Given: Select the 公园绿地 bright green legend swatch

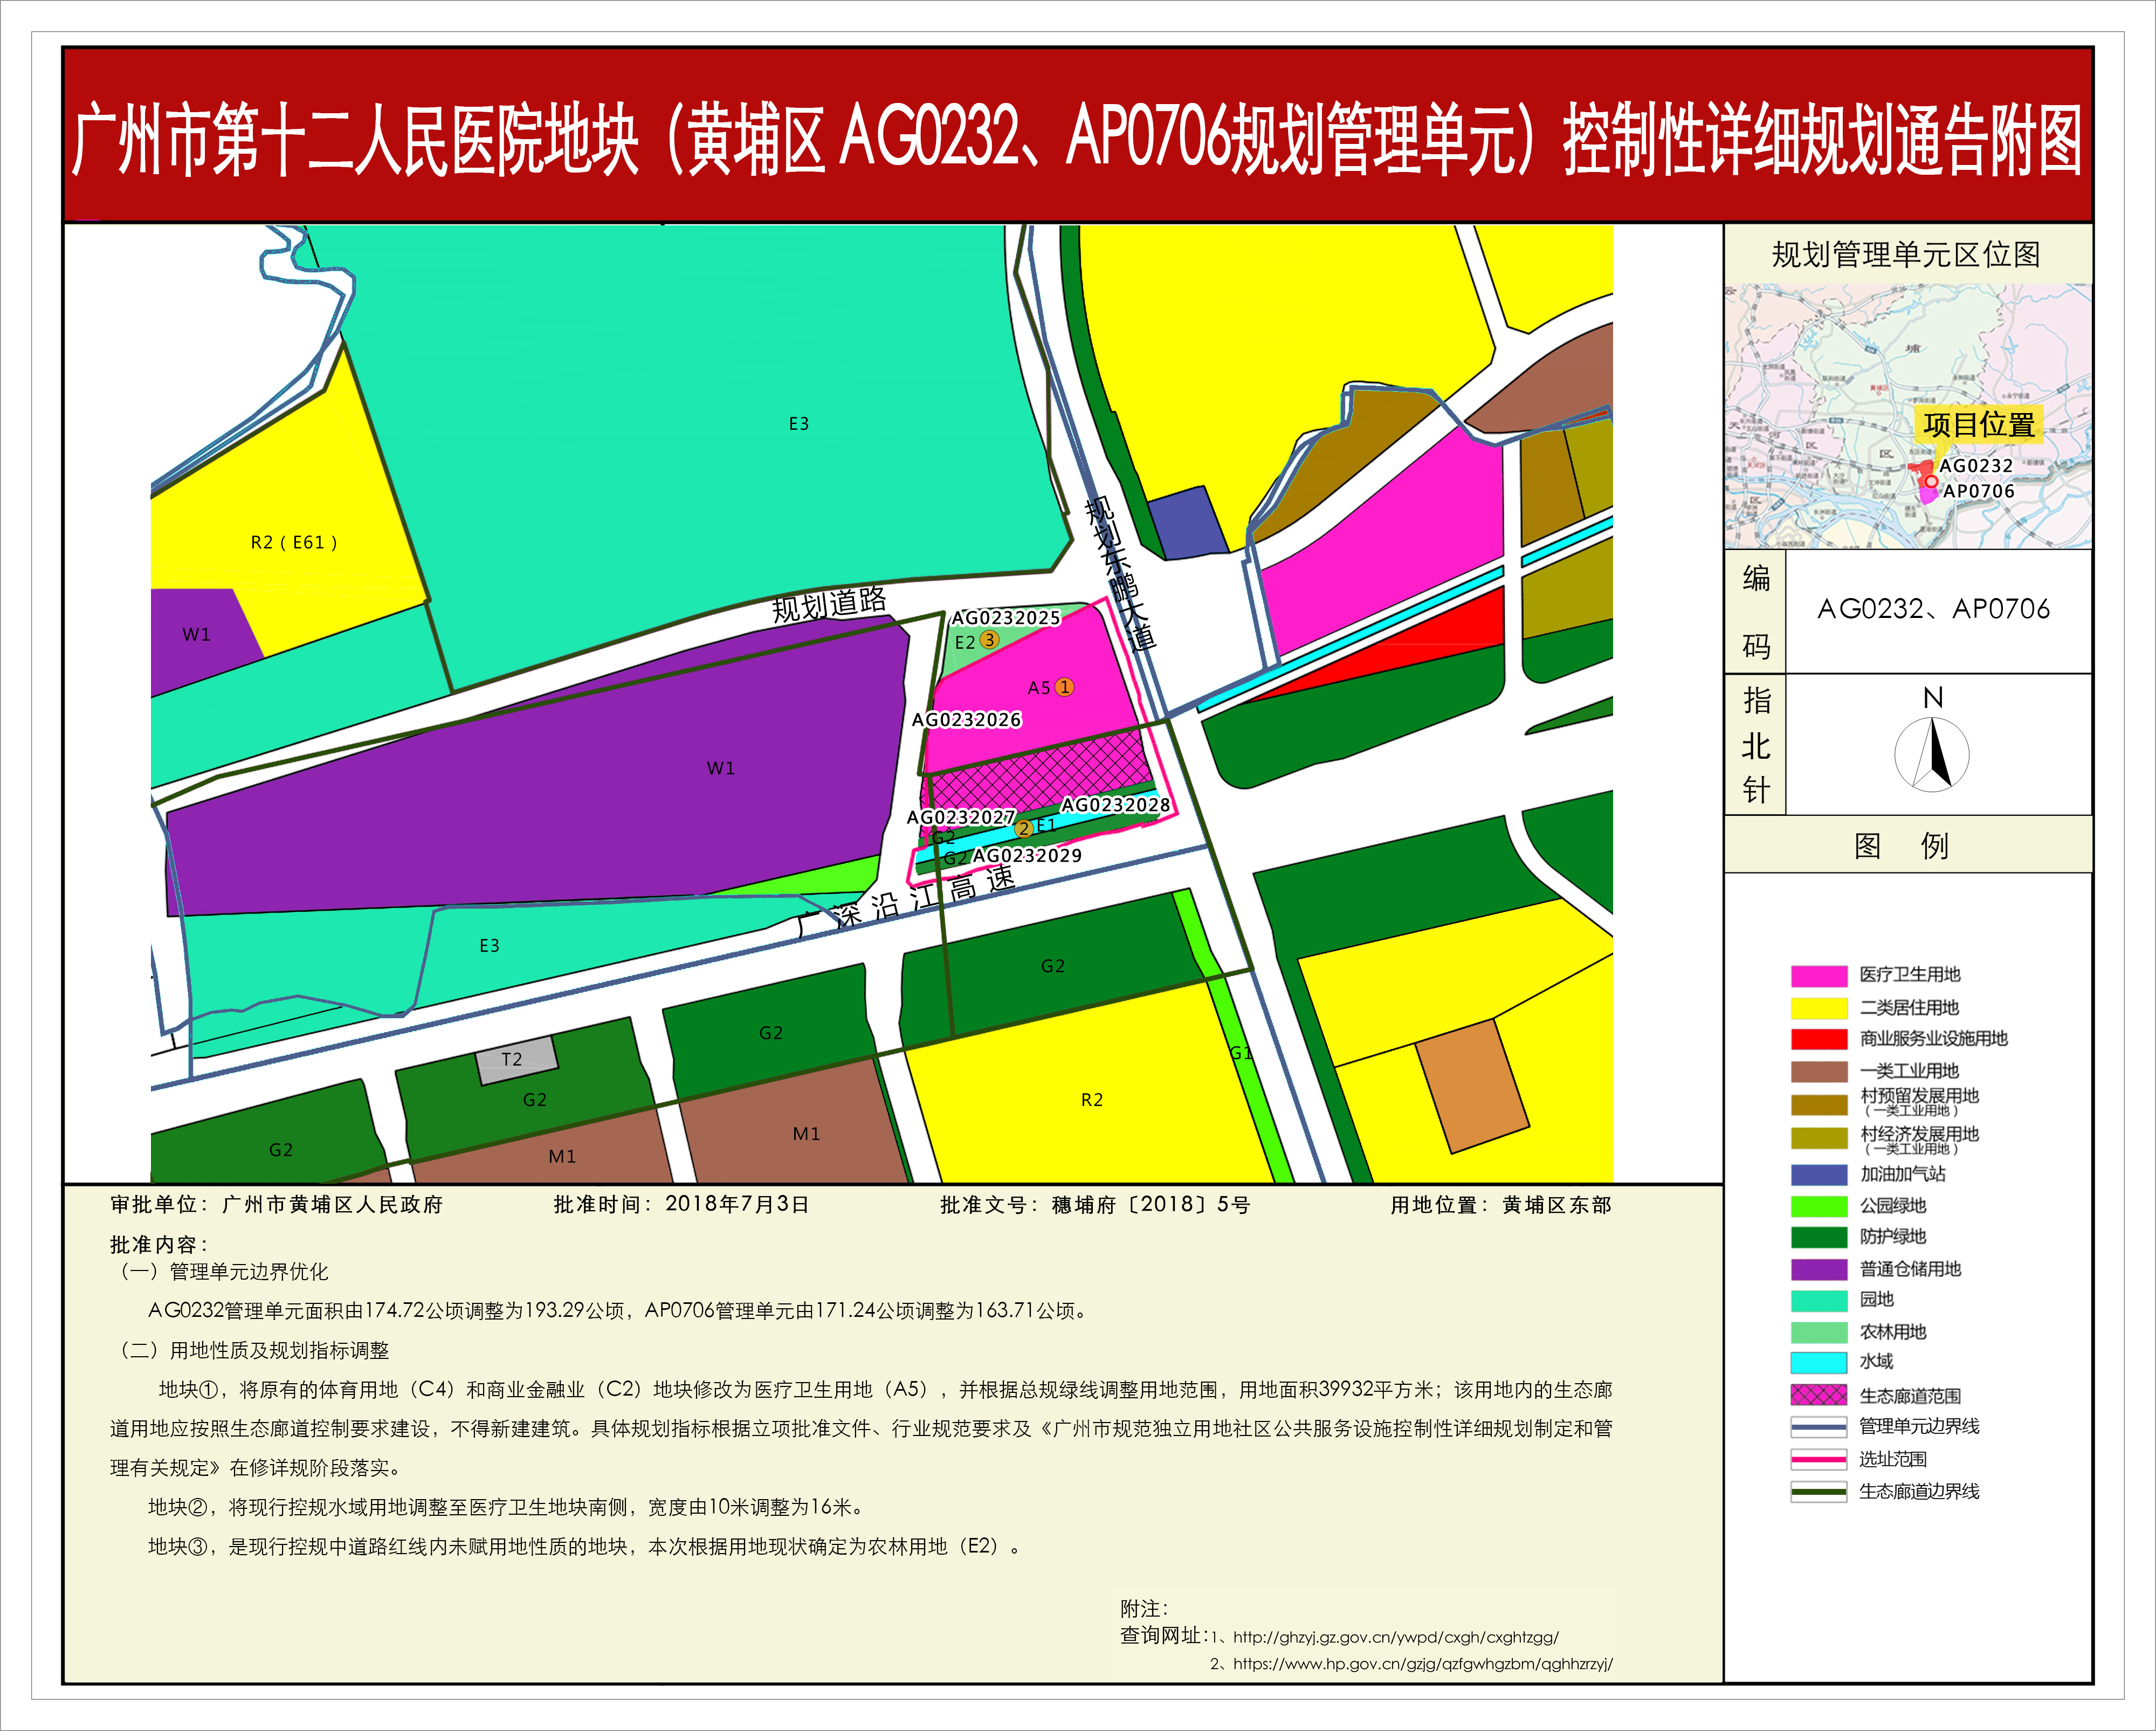Looking at the screenshot, I should coord(1819,1207).
